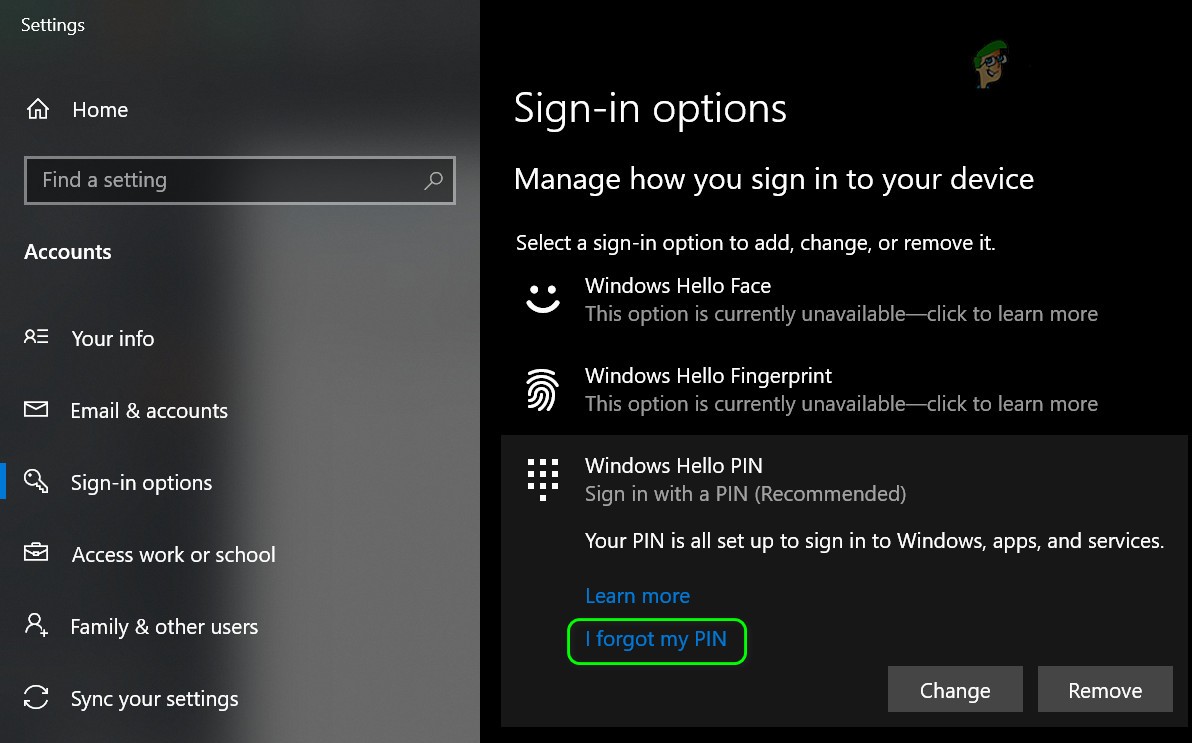Select the Your info person icon

click(x=36, y=338)
